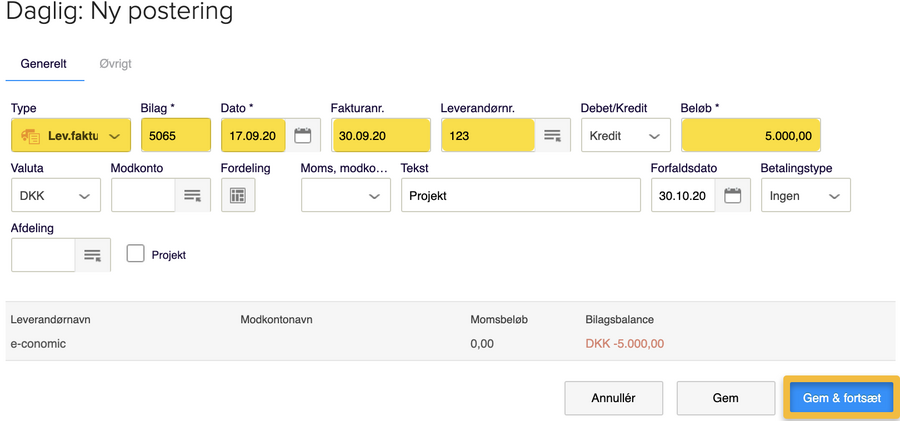Screen dimensions: 900x421
Task: Open the Dato calendar picker
Action: click(303, 135)
